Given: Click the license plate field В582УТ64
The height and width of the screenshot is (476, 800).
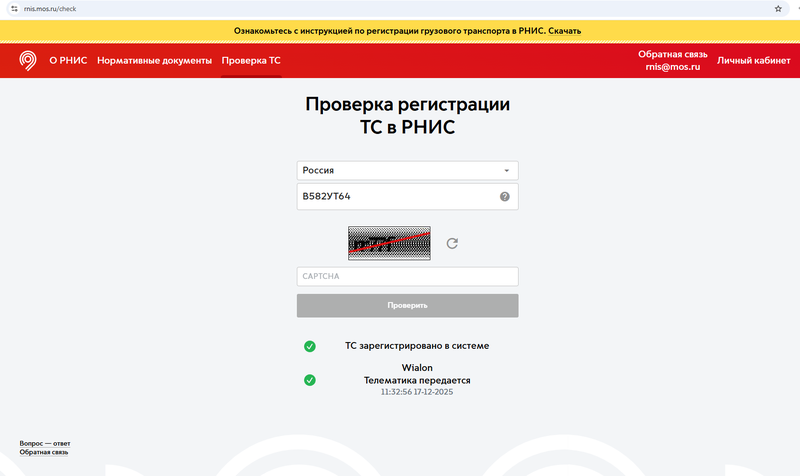Looking at the screenshot, I should 407,196.
